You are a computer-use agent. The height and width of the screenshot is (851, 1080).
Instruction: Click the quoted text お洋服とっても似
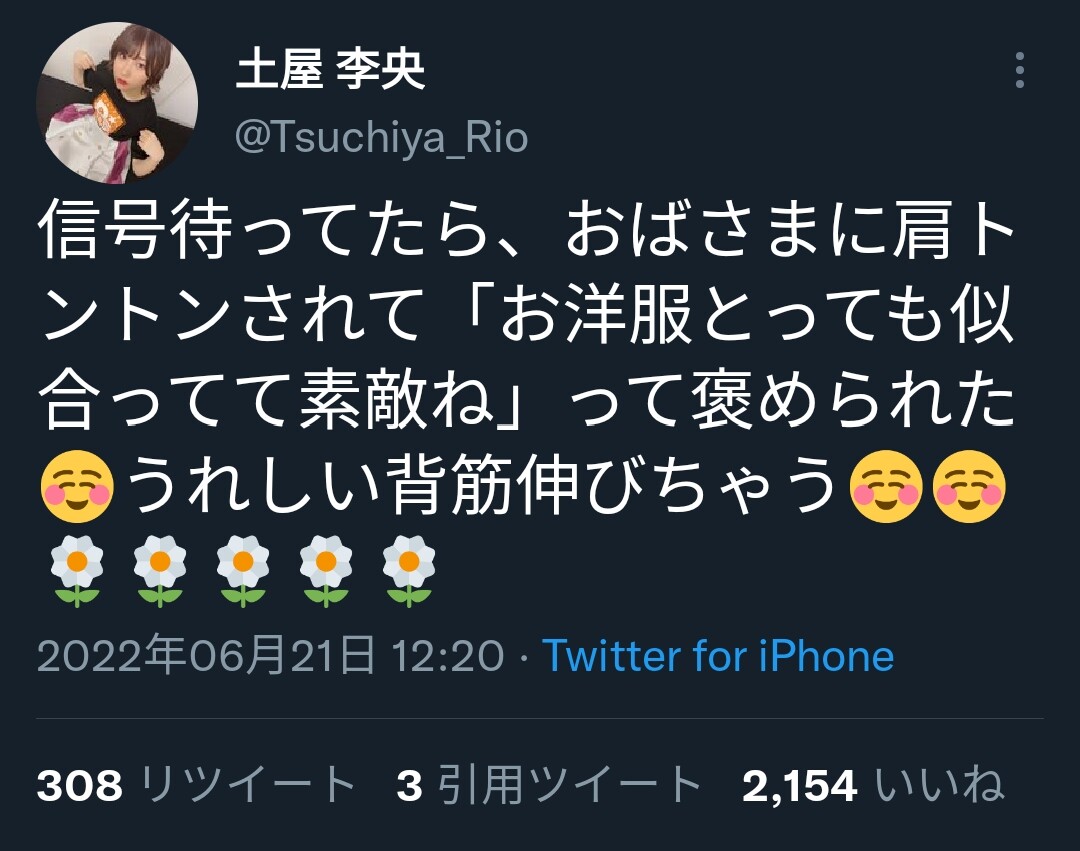(756, 317)
